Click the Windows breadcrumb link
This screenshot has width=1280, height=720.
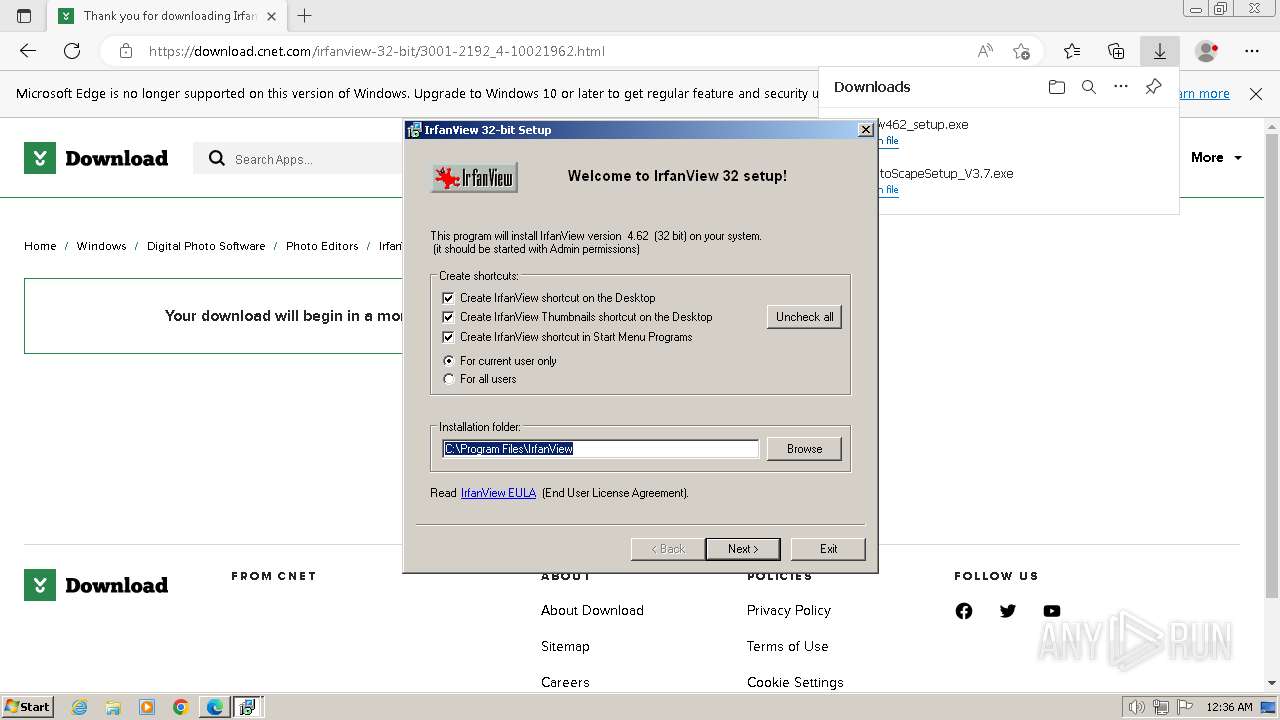pos(101,246)
